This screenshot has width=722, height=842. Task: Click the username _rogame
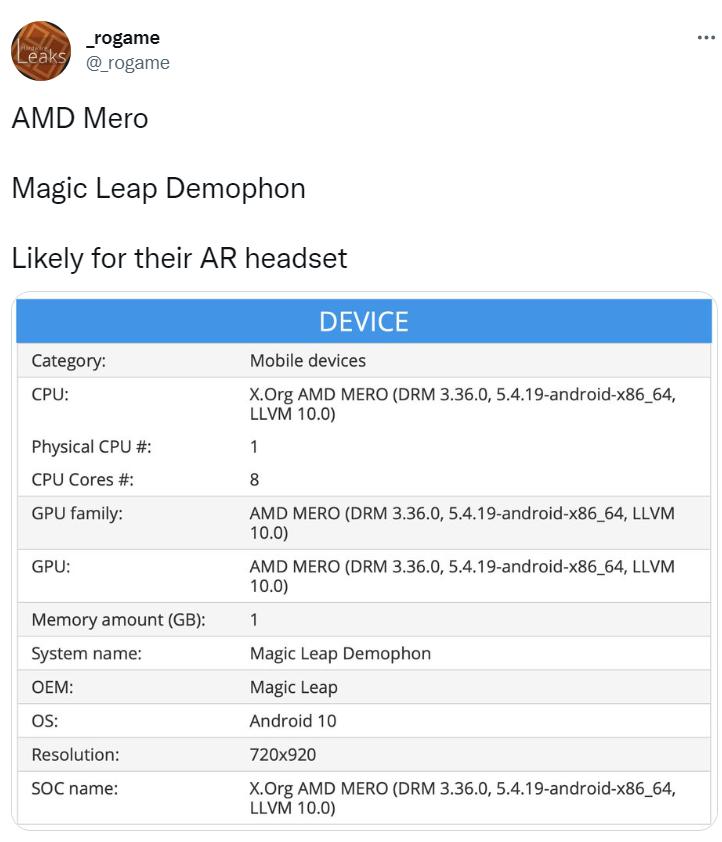[x=120, y=37]
